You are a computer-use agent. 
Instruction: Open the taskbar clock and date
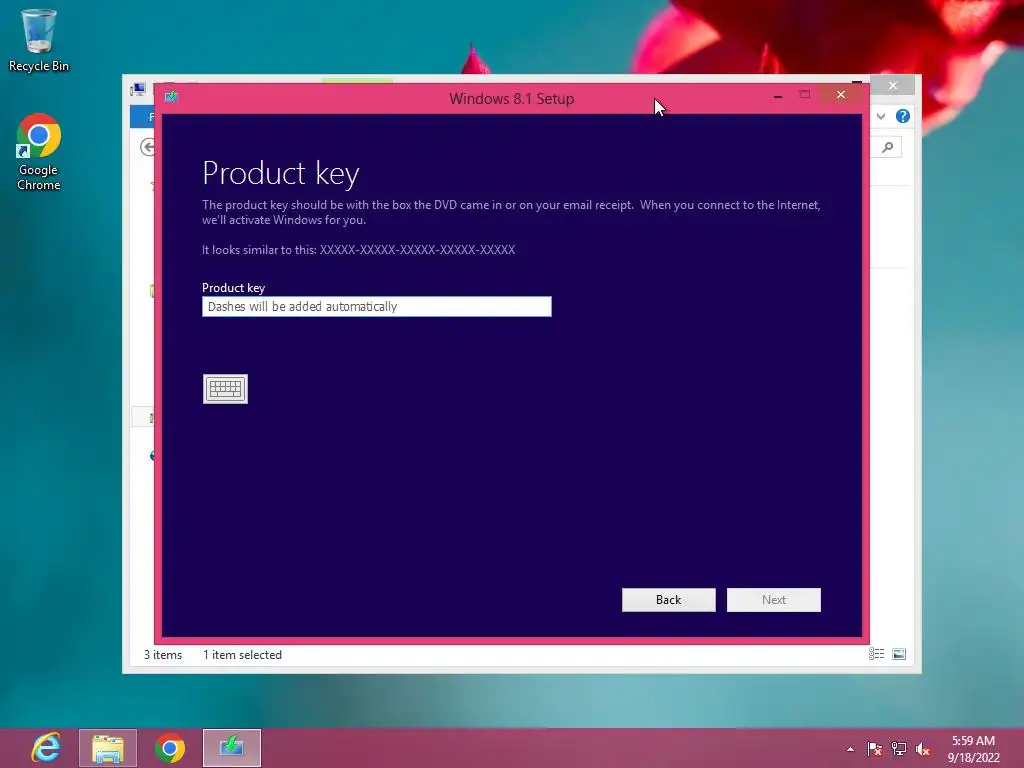pos(973,749)
